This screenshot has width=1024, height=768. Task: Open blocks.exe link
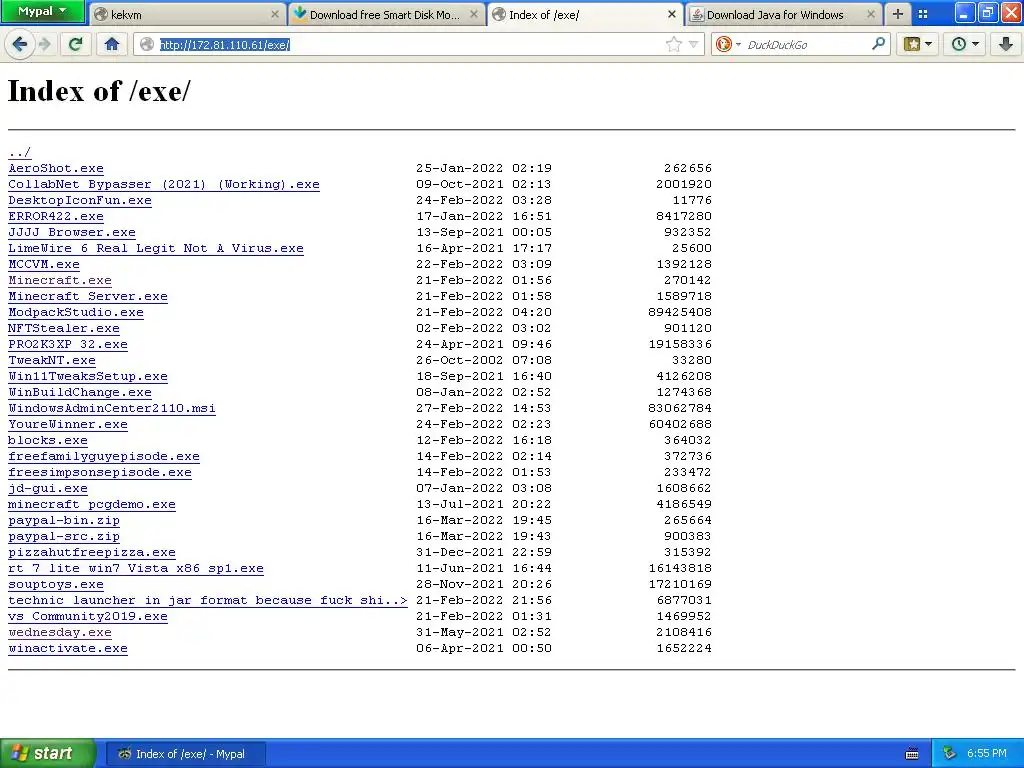[48, 440]
